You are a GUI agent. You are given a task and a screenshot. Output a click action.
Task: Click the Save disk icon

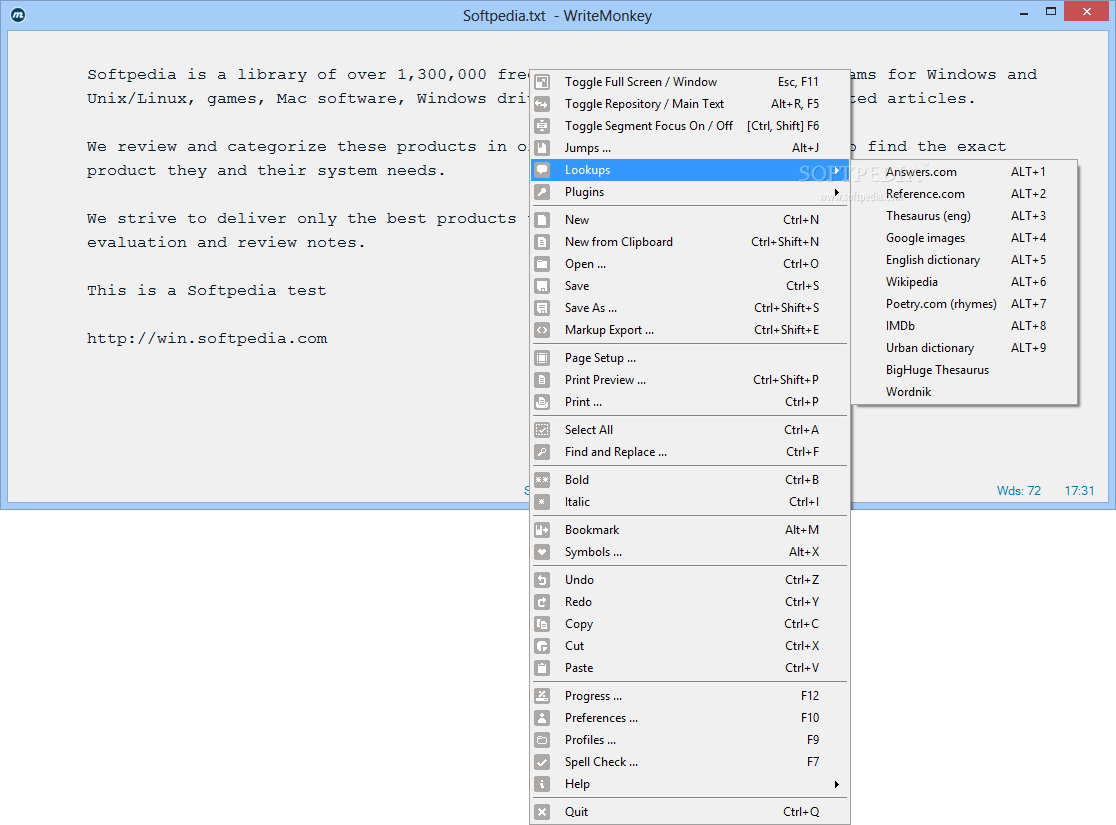[542, 286]
